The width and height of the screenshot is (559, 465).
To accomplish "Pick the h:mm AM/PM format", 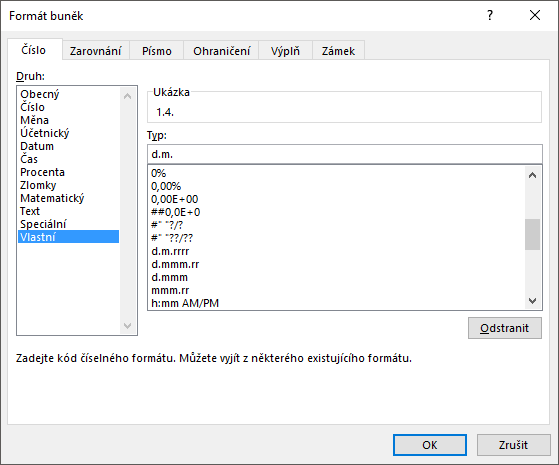I will point(185,303).
